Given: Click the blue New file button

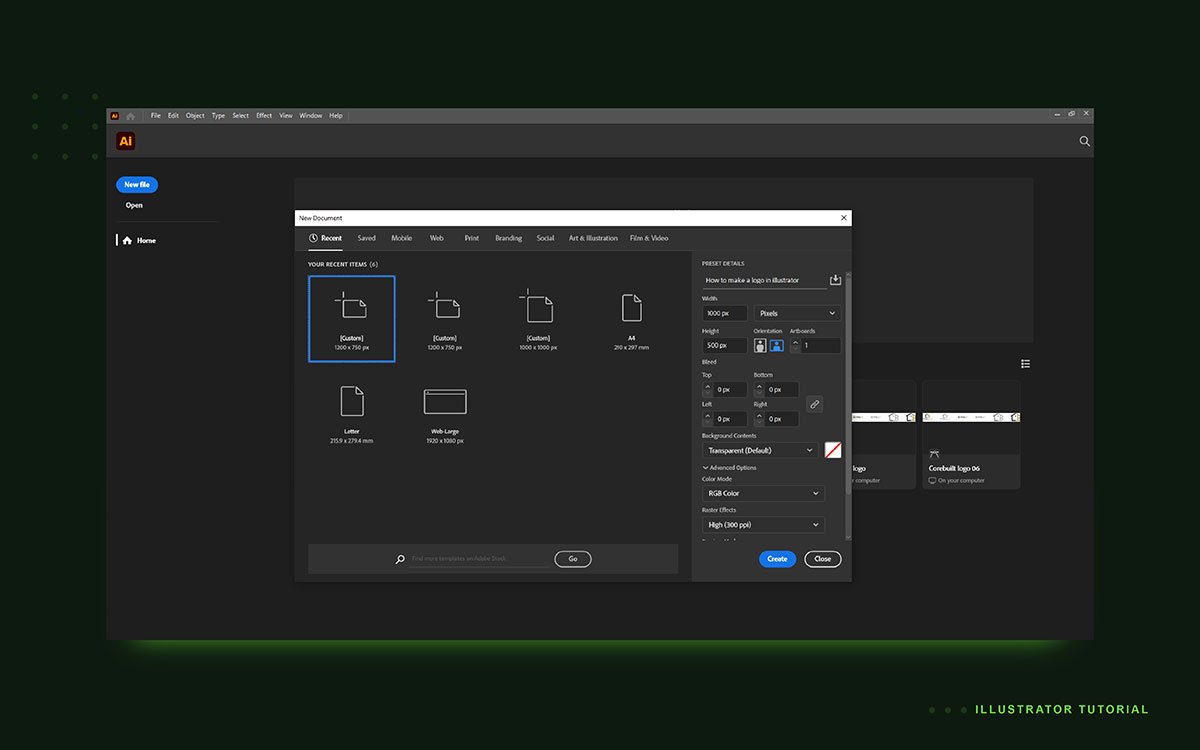Looking at the screenshot, I should pos(137,185).
